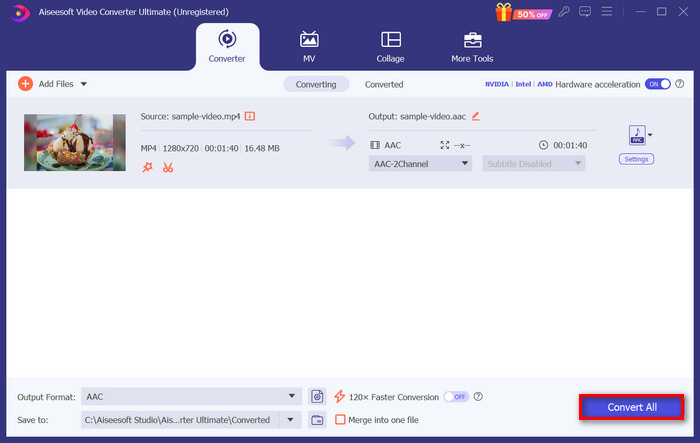Open the Collage tab

(390, 47)
